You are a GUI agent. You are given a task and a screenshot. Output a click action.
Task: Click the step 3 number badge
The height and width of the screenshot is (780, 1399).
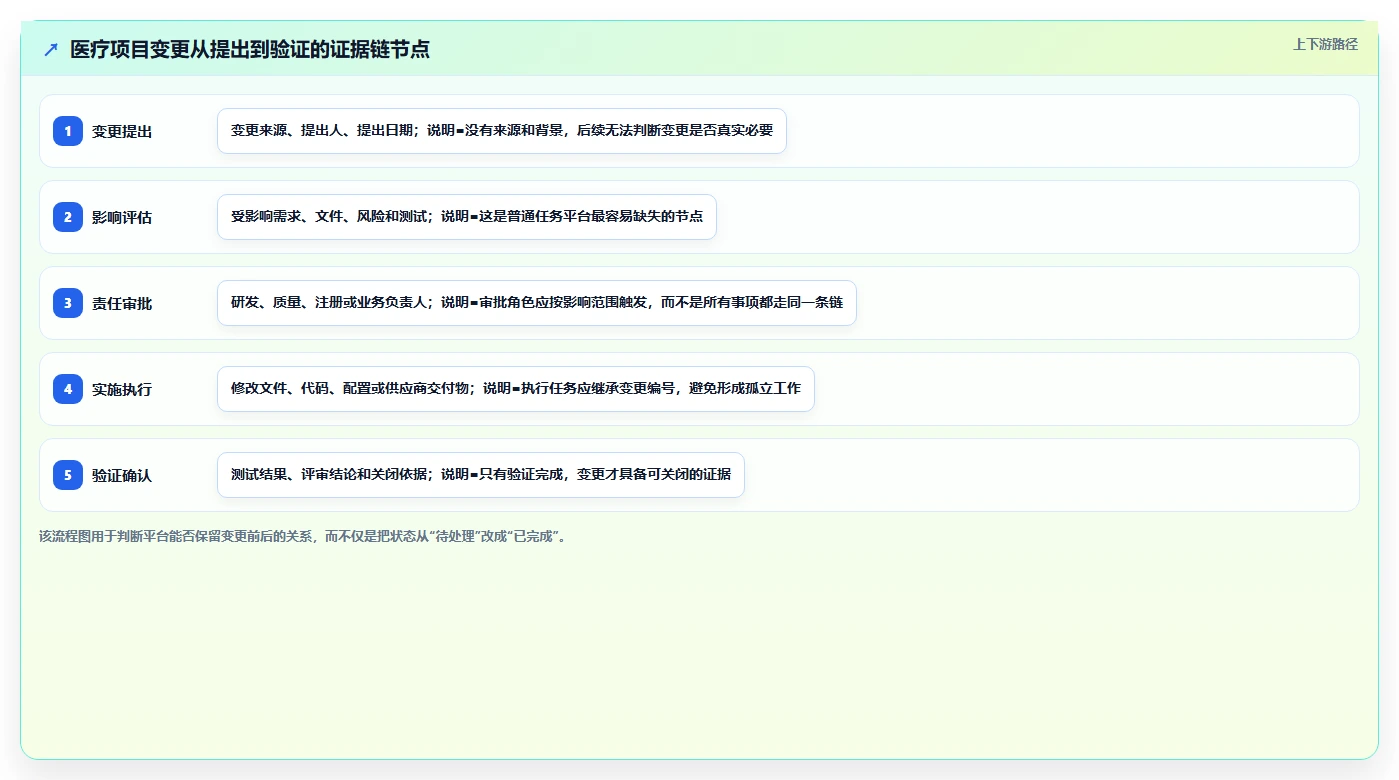click(68, 303)
